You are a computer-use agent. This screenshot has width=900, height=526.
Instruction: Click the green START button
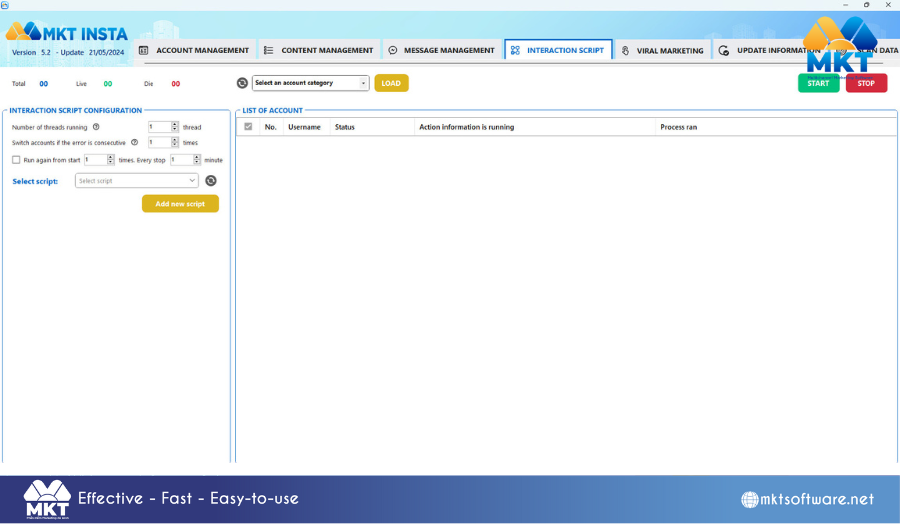pyautogui.click(x=818, y=83)
